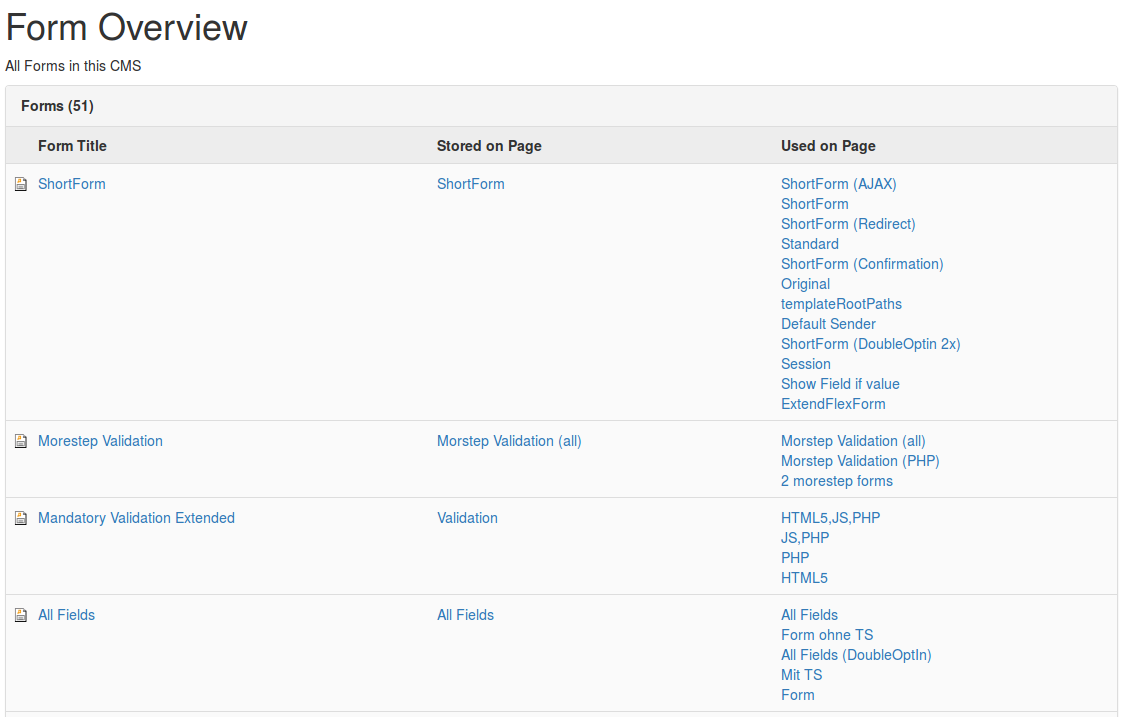This screenshot has height=717, width=1121.
Task: Open the Show Field if value page
Action: point(840,384)
